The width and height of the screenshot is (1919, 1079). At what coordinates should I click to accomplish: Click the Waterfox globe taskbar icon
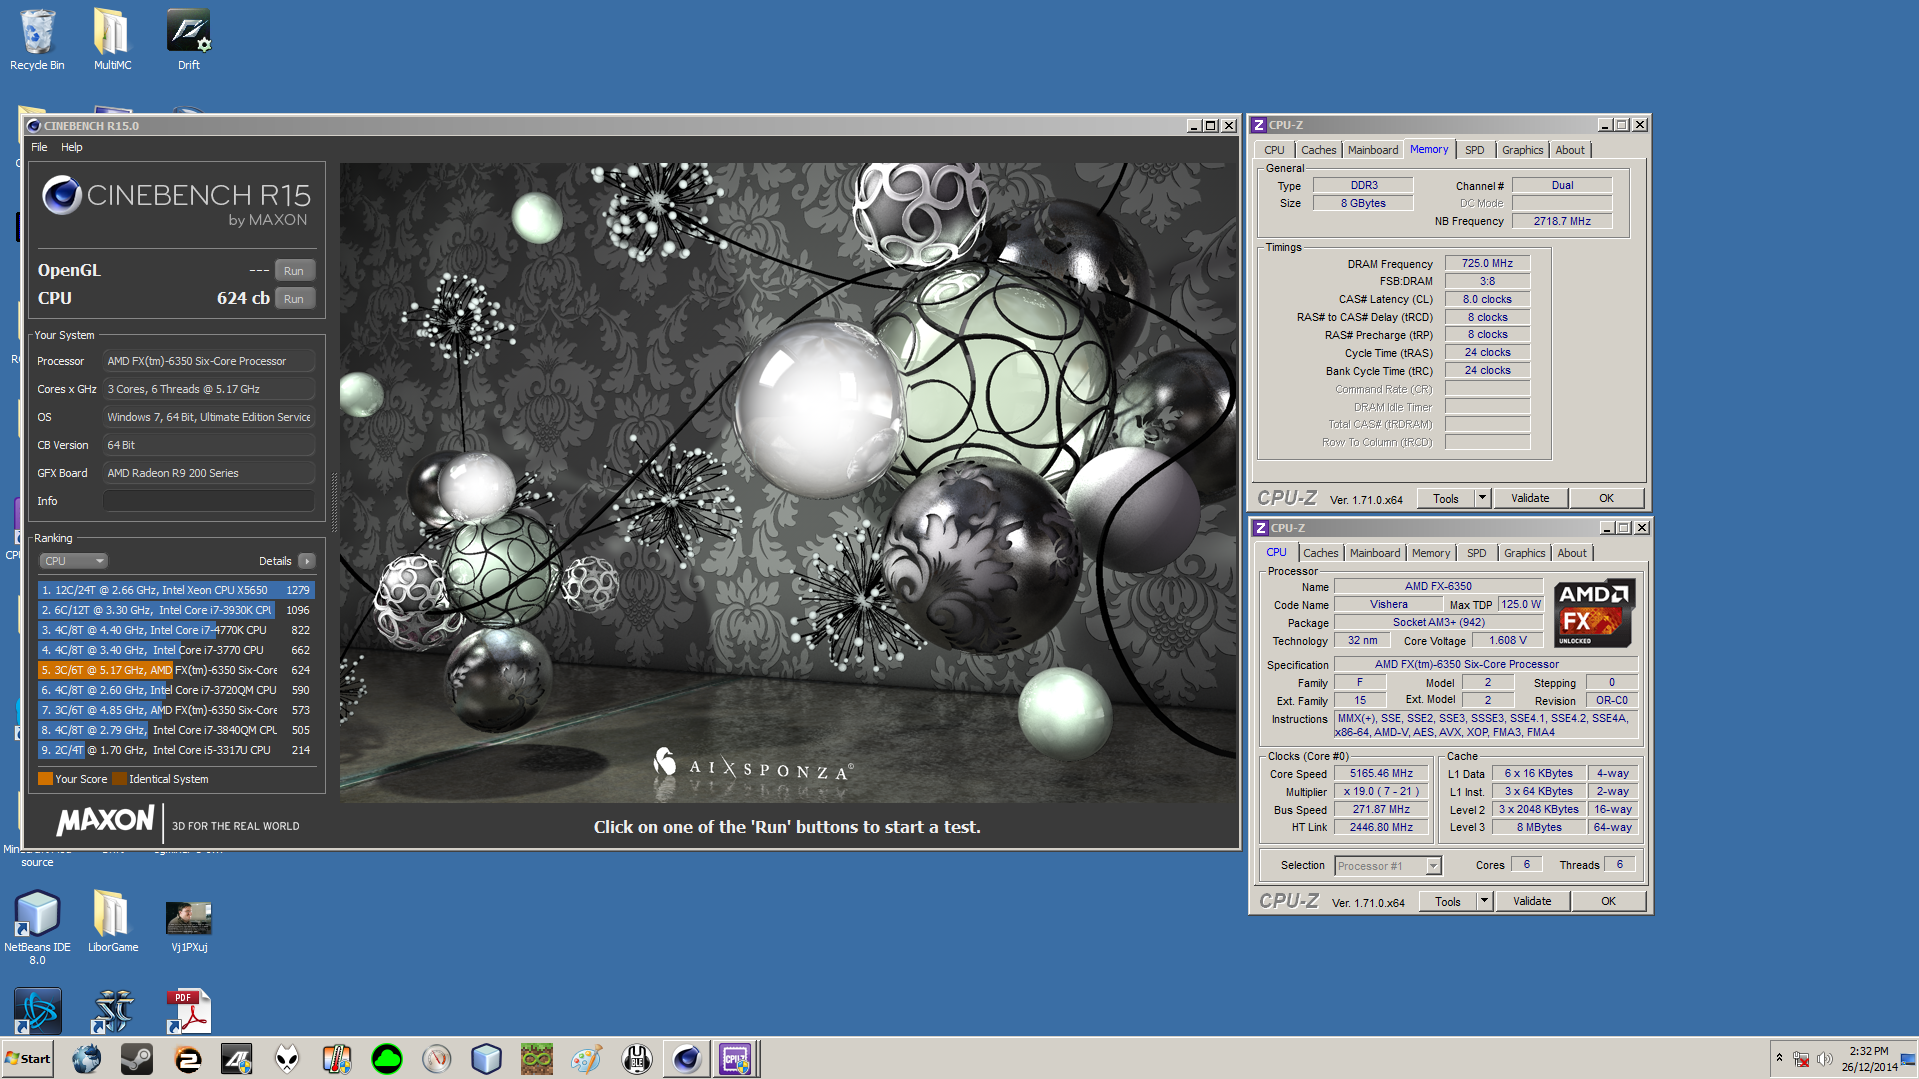point(87,1059)
